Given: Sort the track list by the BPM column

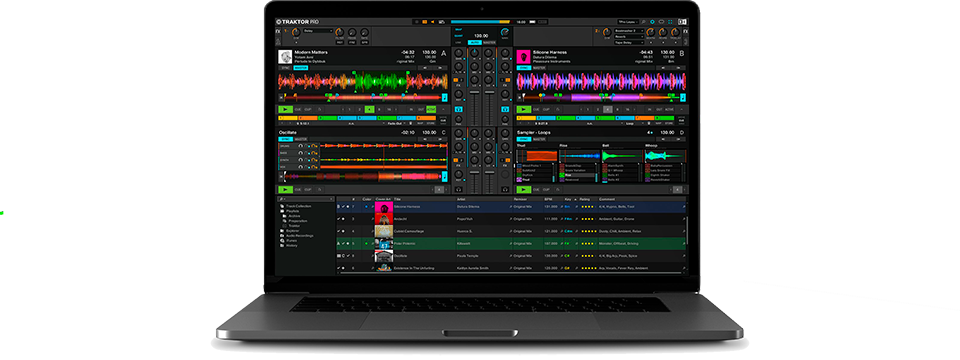Looking at the screenshot, I should (x=548, y=199).
